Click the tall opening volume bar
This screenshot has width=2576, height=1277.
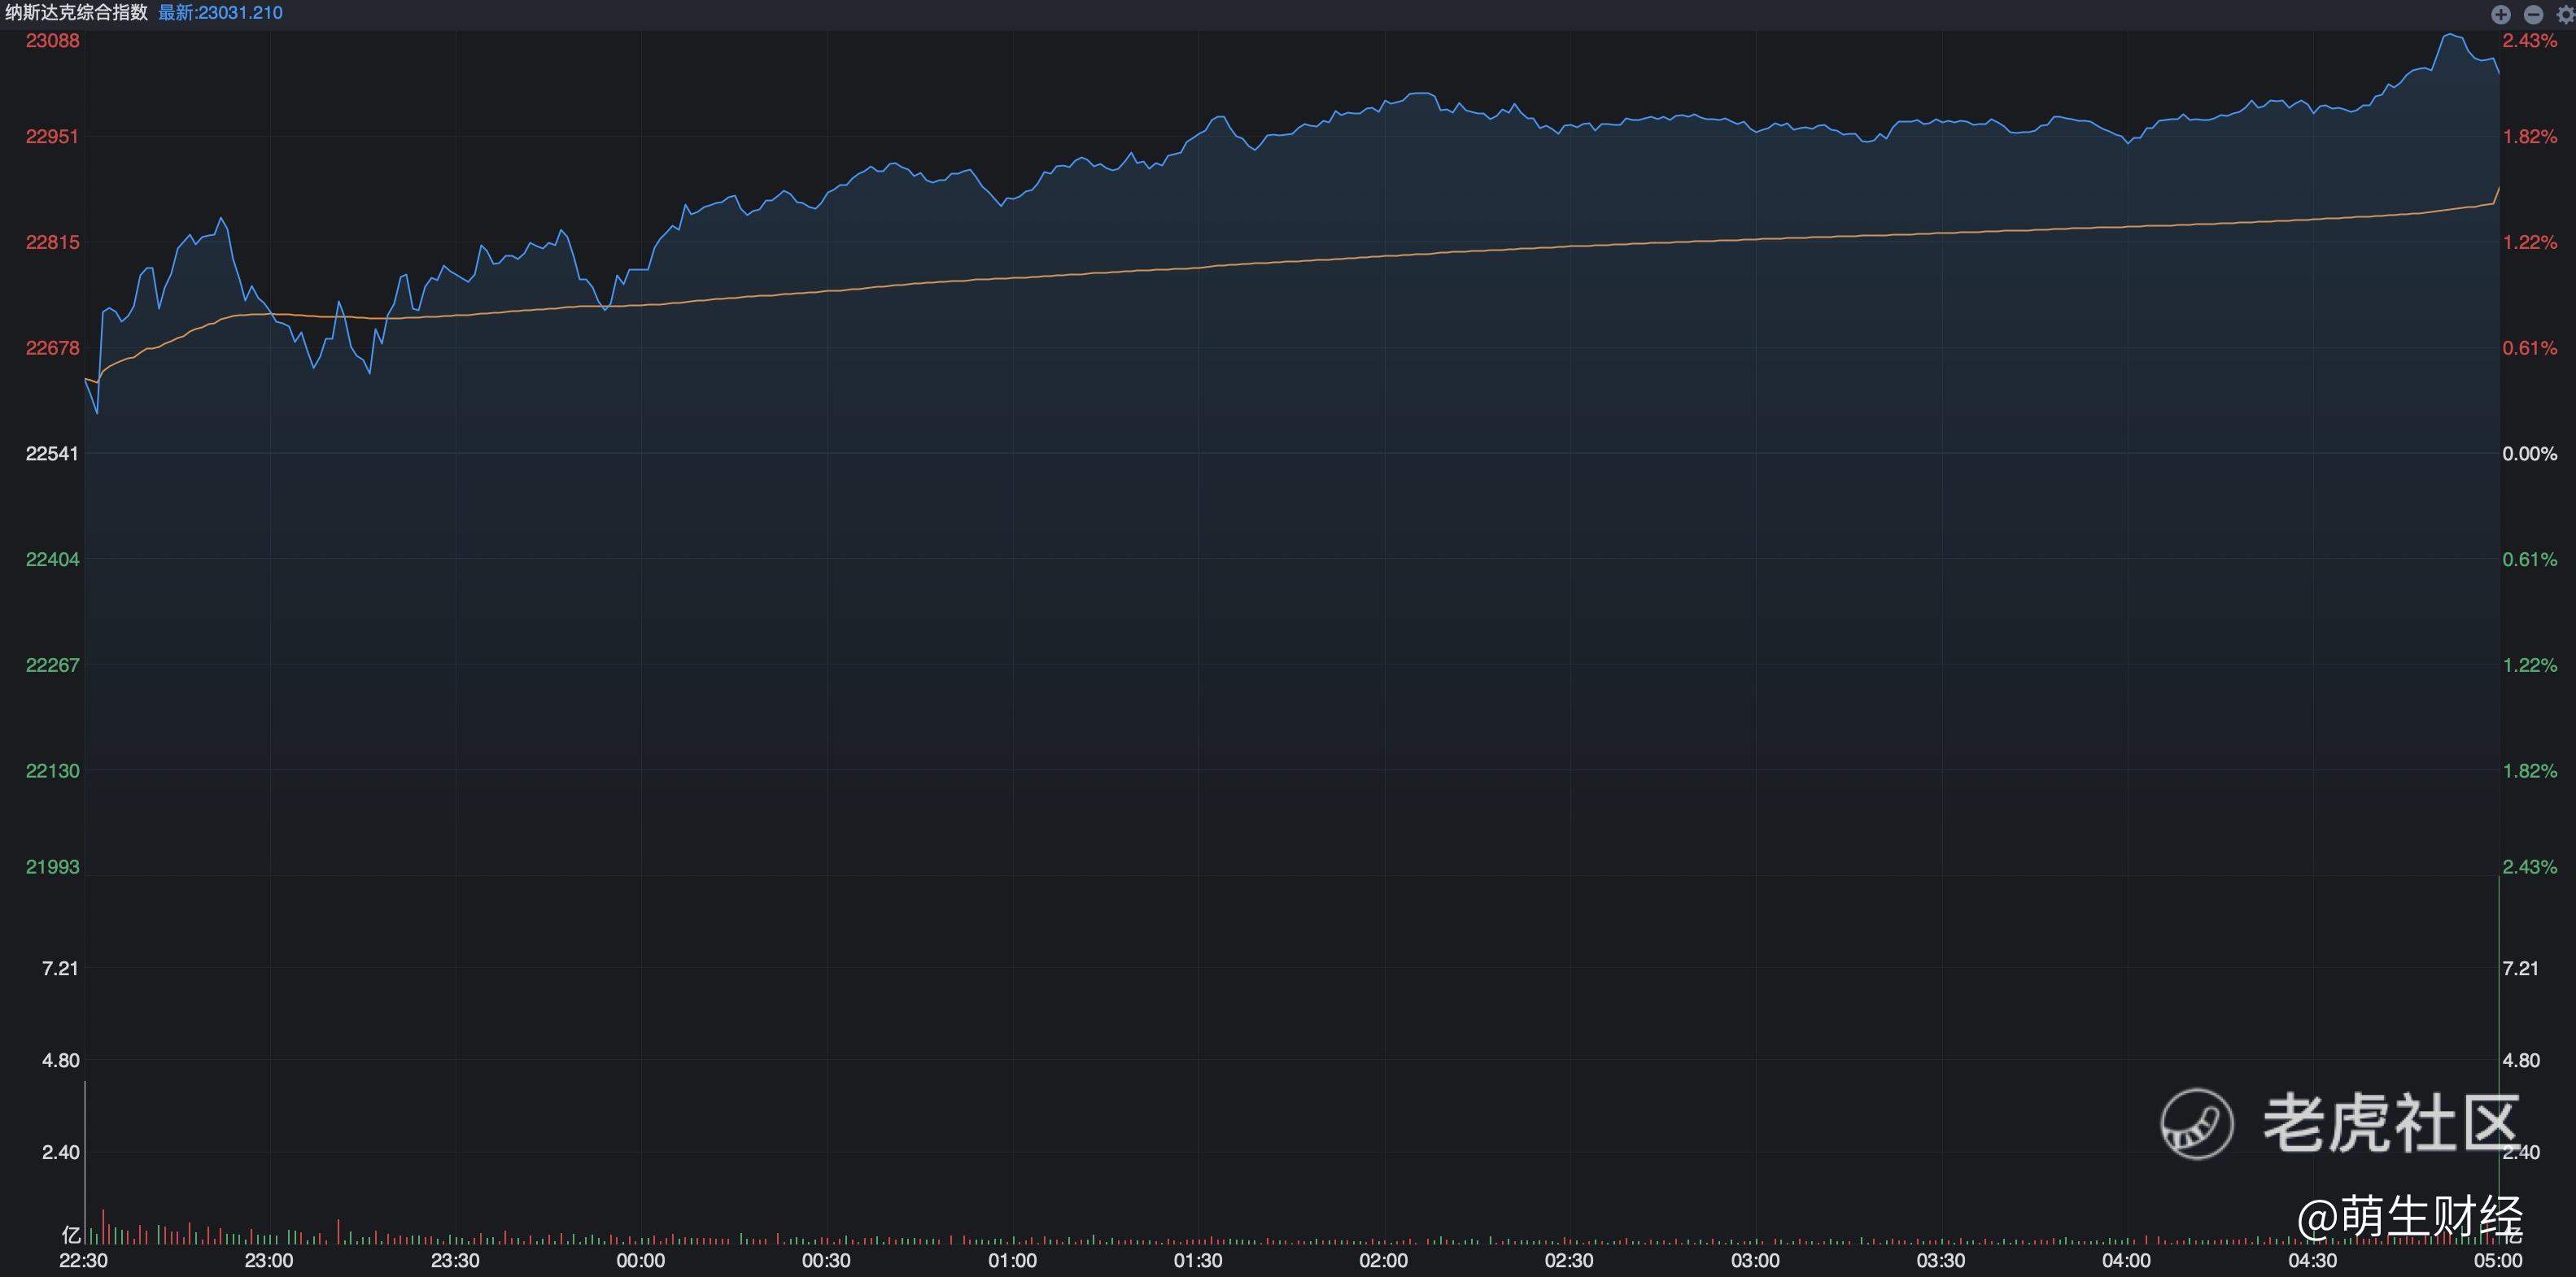85,1165
